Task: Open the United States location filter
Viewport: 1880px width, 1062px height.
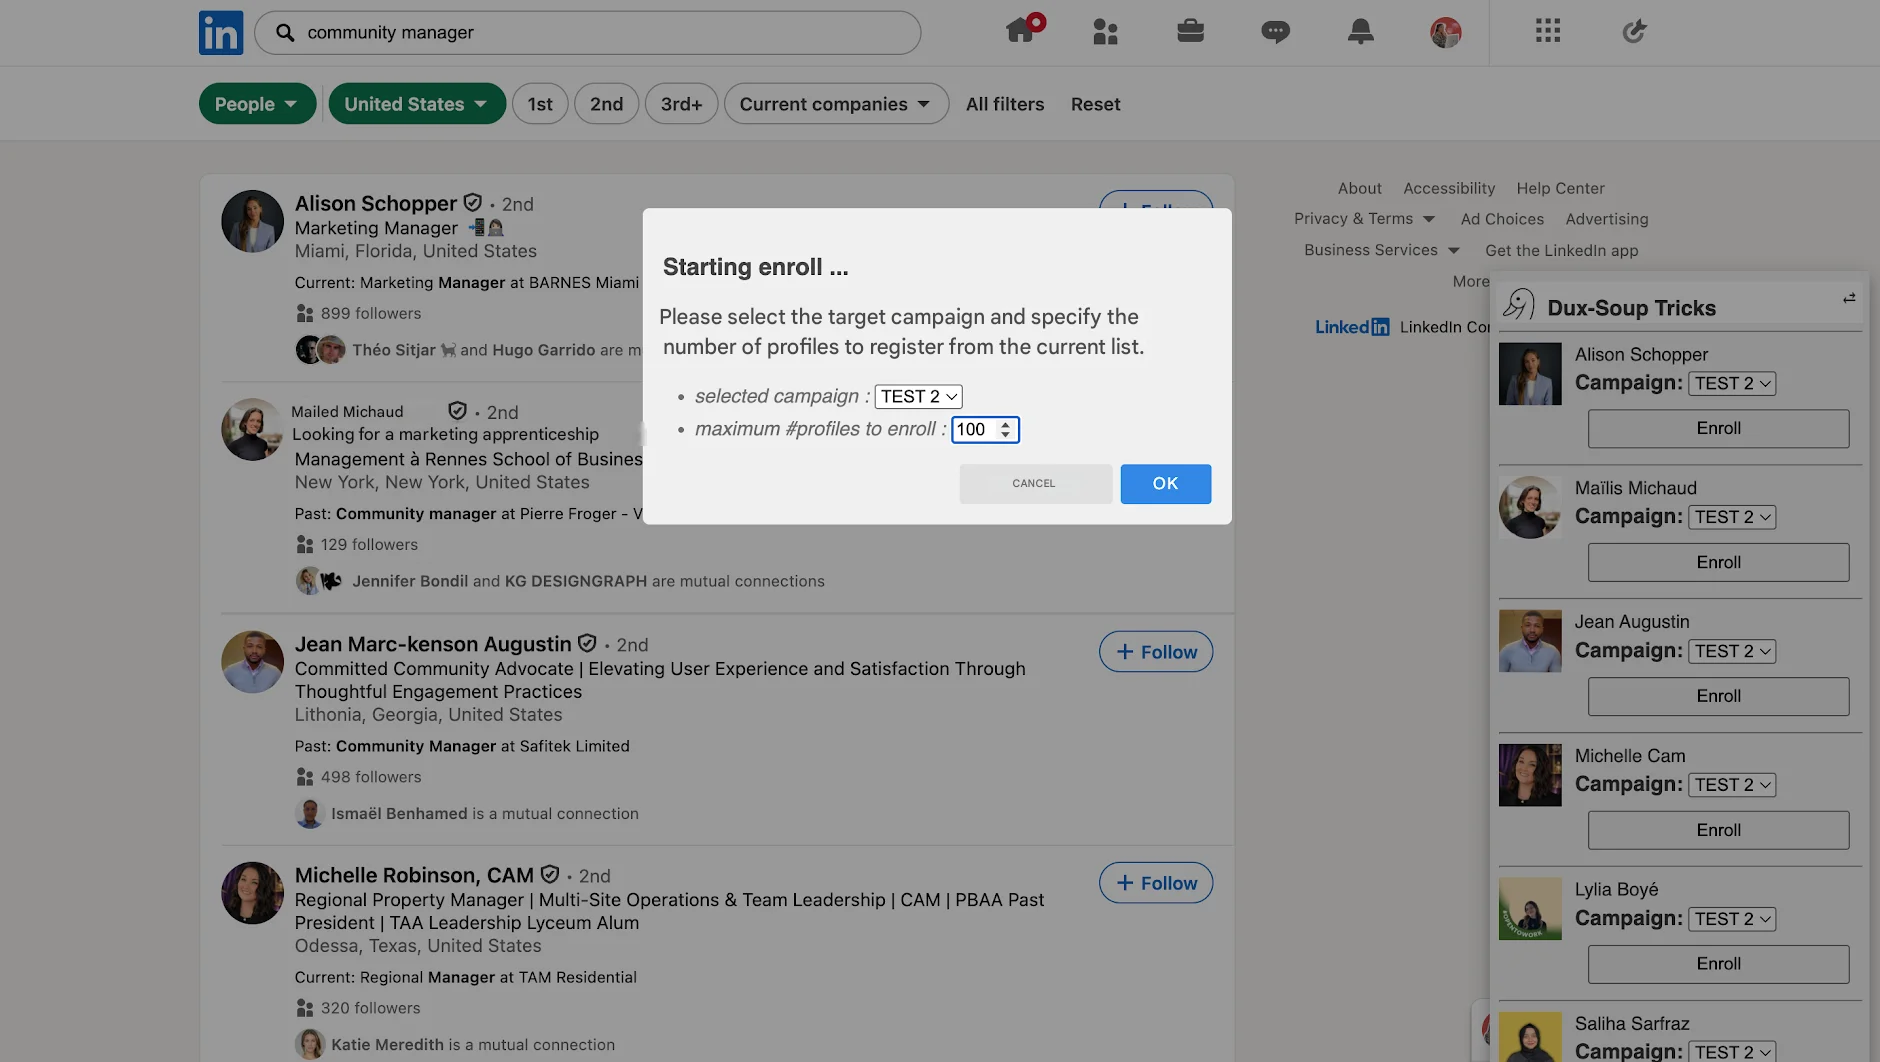Action: (x=417, y=104)
